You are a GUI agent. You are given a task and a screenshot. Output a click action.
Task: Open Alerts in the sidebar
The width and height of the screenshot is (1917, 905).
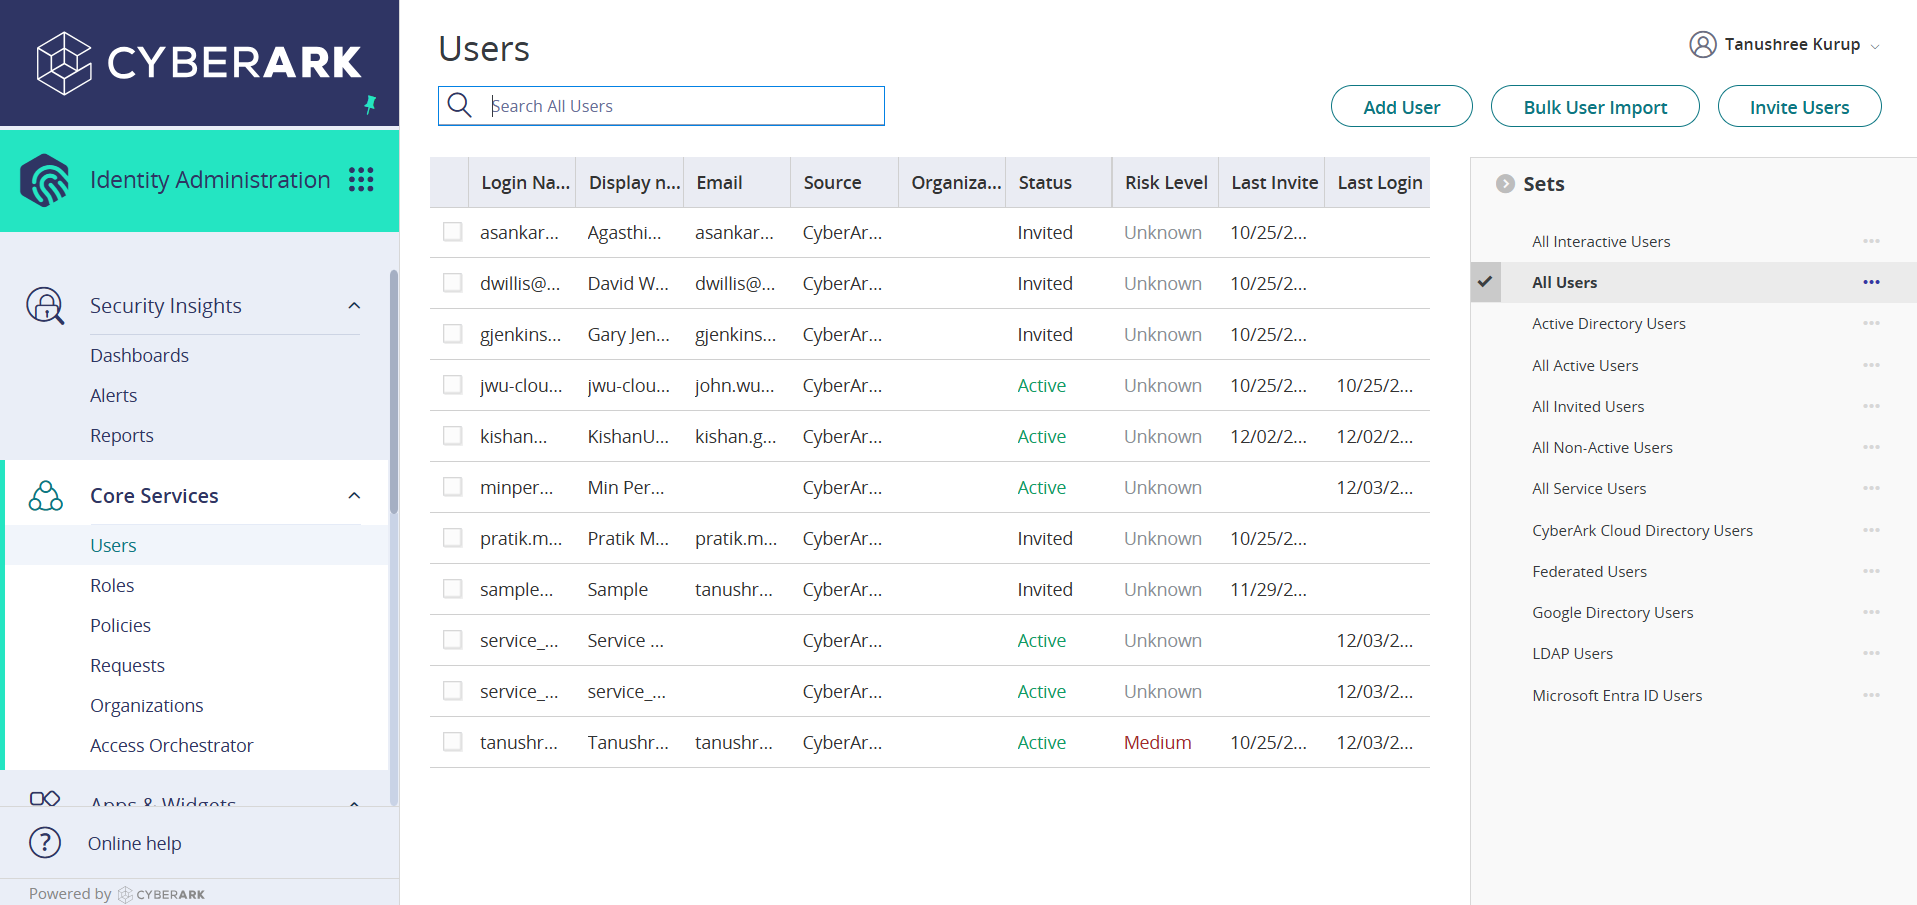coord(114,395)
